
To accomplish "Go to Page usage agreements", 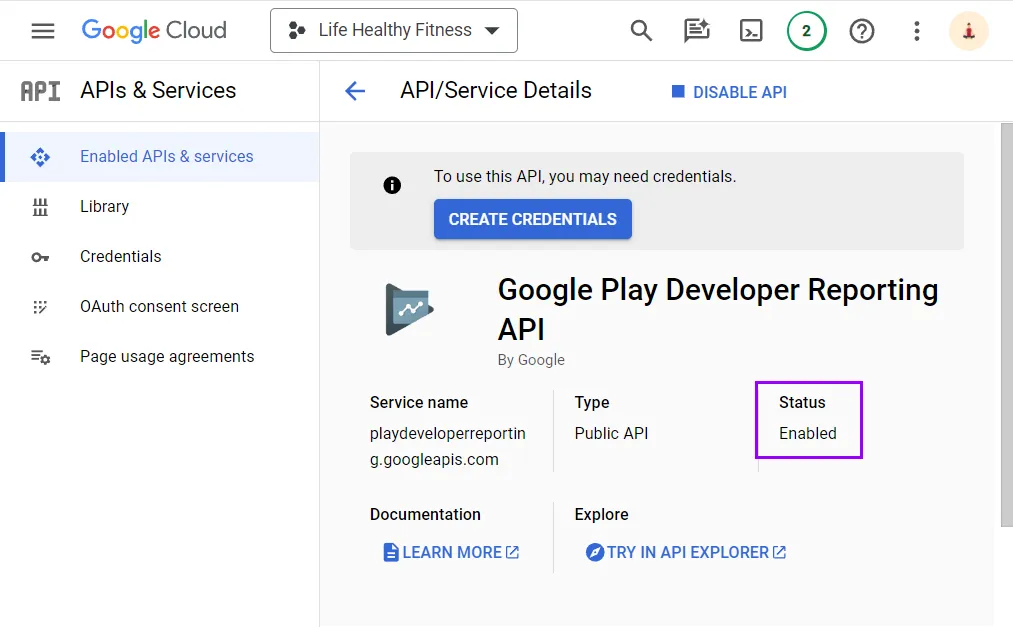I will point(166,356).
